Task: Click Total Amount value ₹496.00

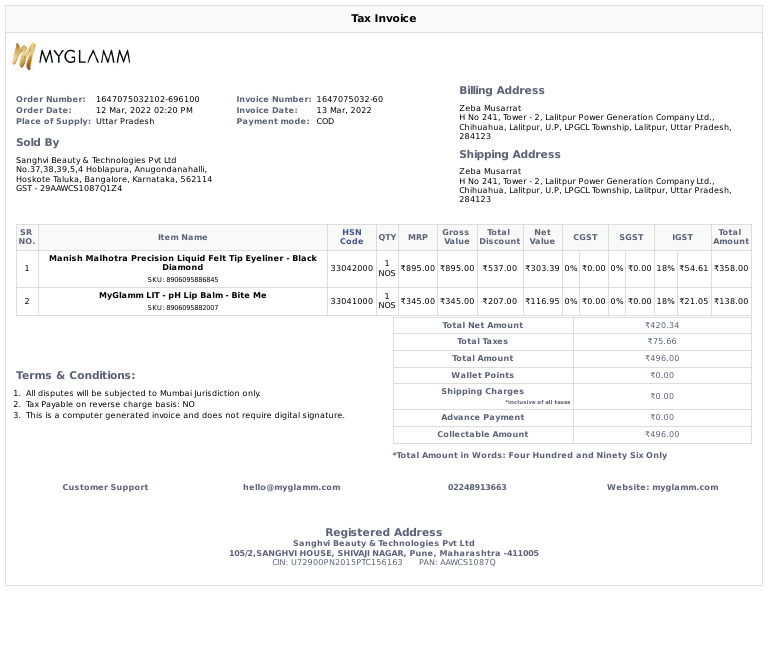Action: point(662,359)
